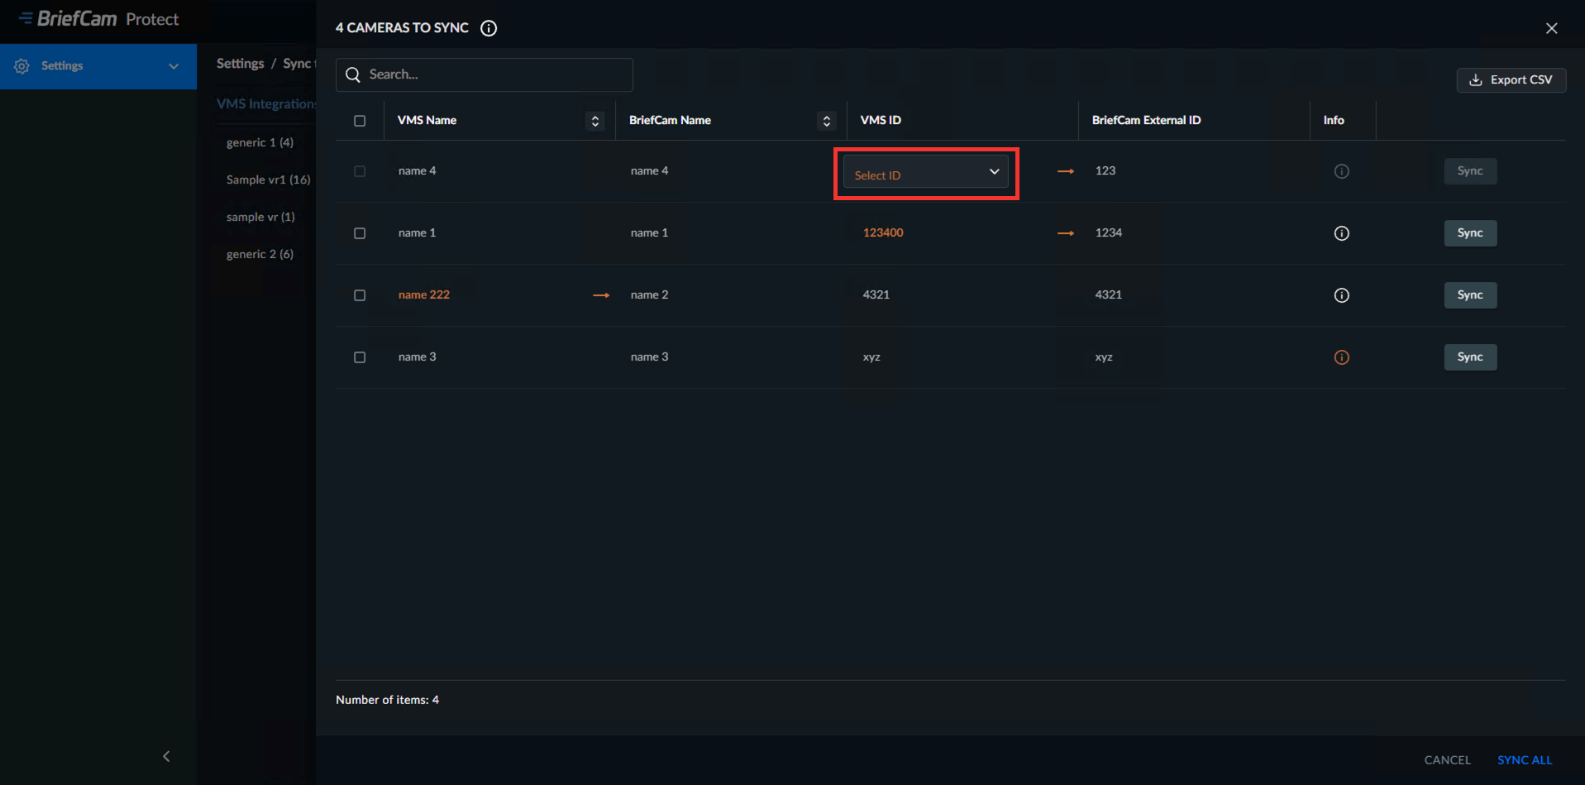Open info tooltip next to 4 Cameras to Sync
This screenshot has height=785, width=1585.
pos(489,28)
